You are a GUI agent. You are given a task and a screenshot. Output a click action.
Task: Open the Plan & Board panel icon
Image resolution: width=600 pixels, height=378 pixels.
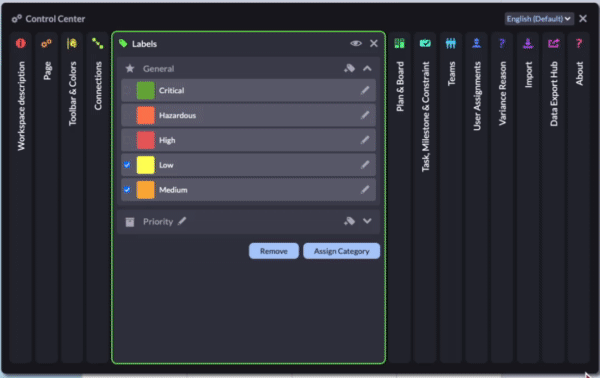[399, 43]
